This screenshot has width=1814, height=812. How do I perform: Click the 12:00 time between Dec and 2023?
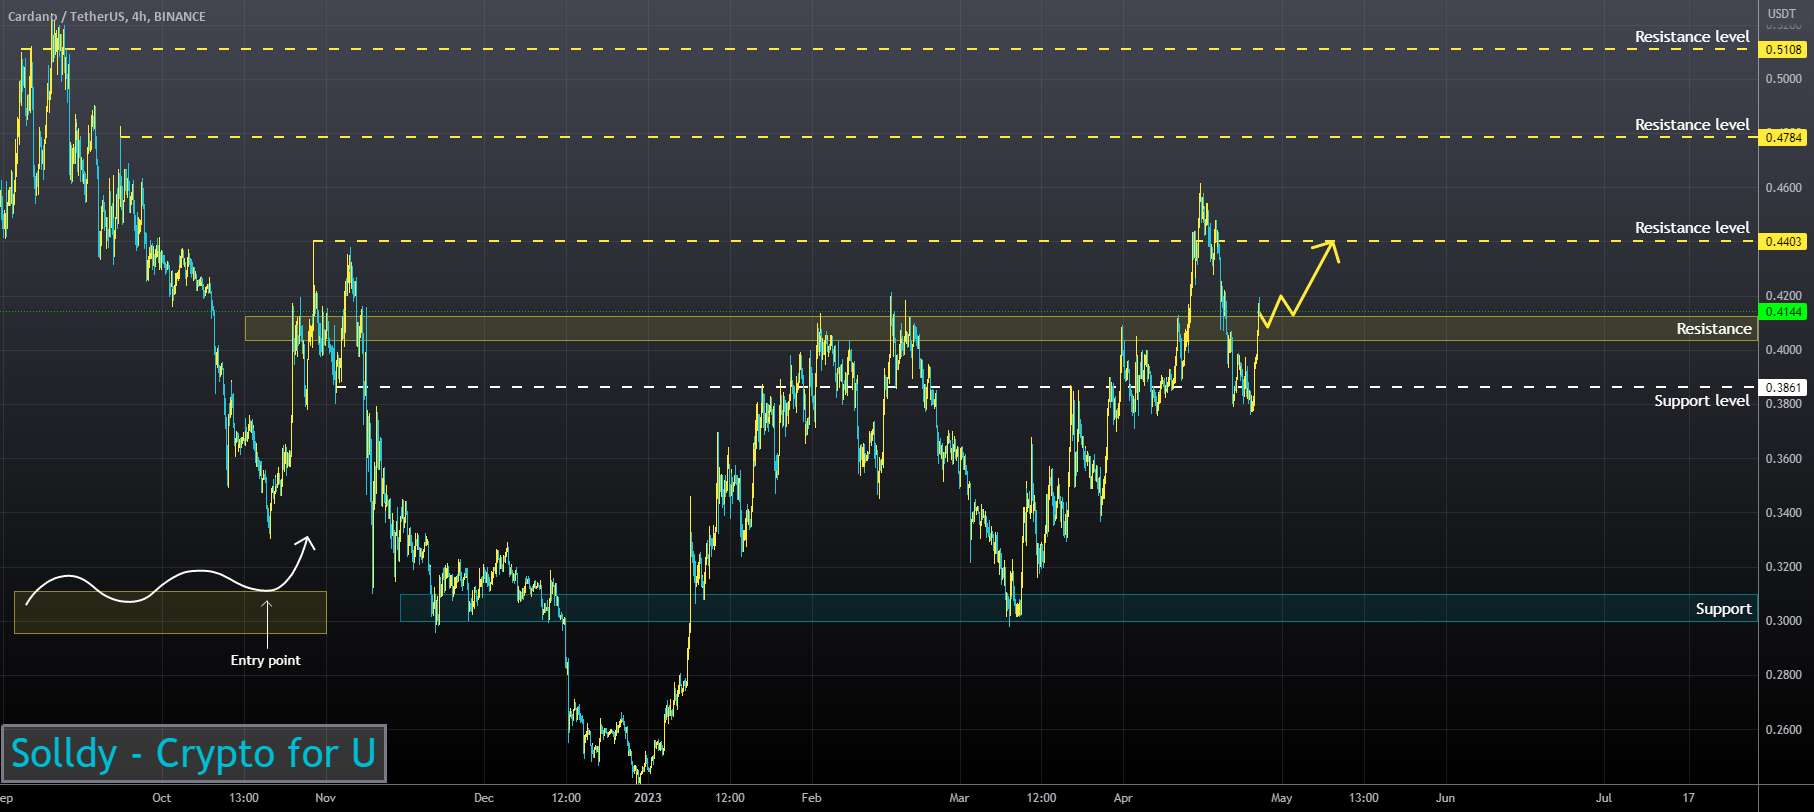pyautogui.click(x=566, y=798)
